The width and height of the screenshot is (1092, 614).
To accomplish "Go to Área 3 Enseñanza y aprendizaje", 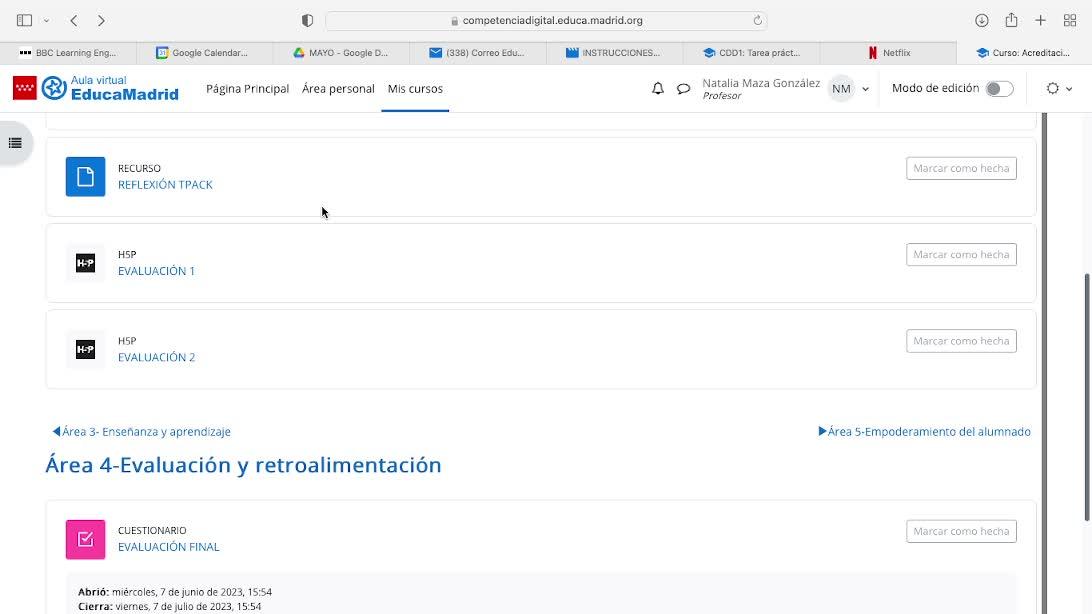I will click(x=141, y=432).
